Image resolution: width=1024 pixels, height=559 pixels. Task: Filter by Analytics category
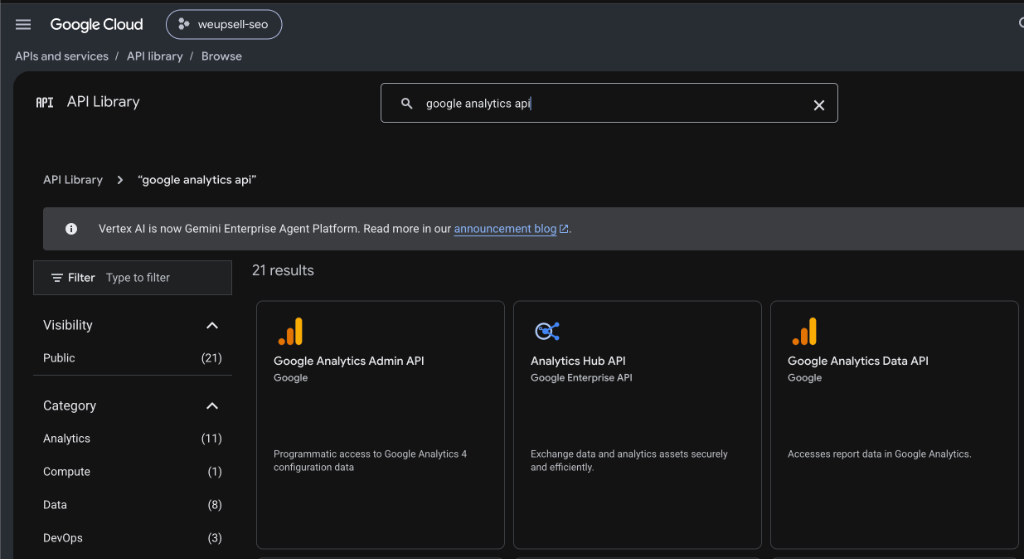(133, 438)
